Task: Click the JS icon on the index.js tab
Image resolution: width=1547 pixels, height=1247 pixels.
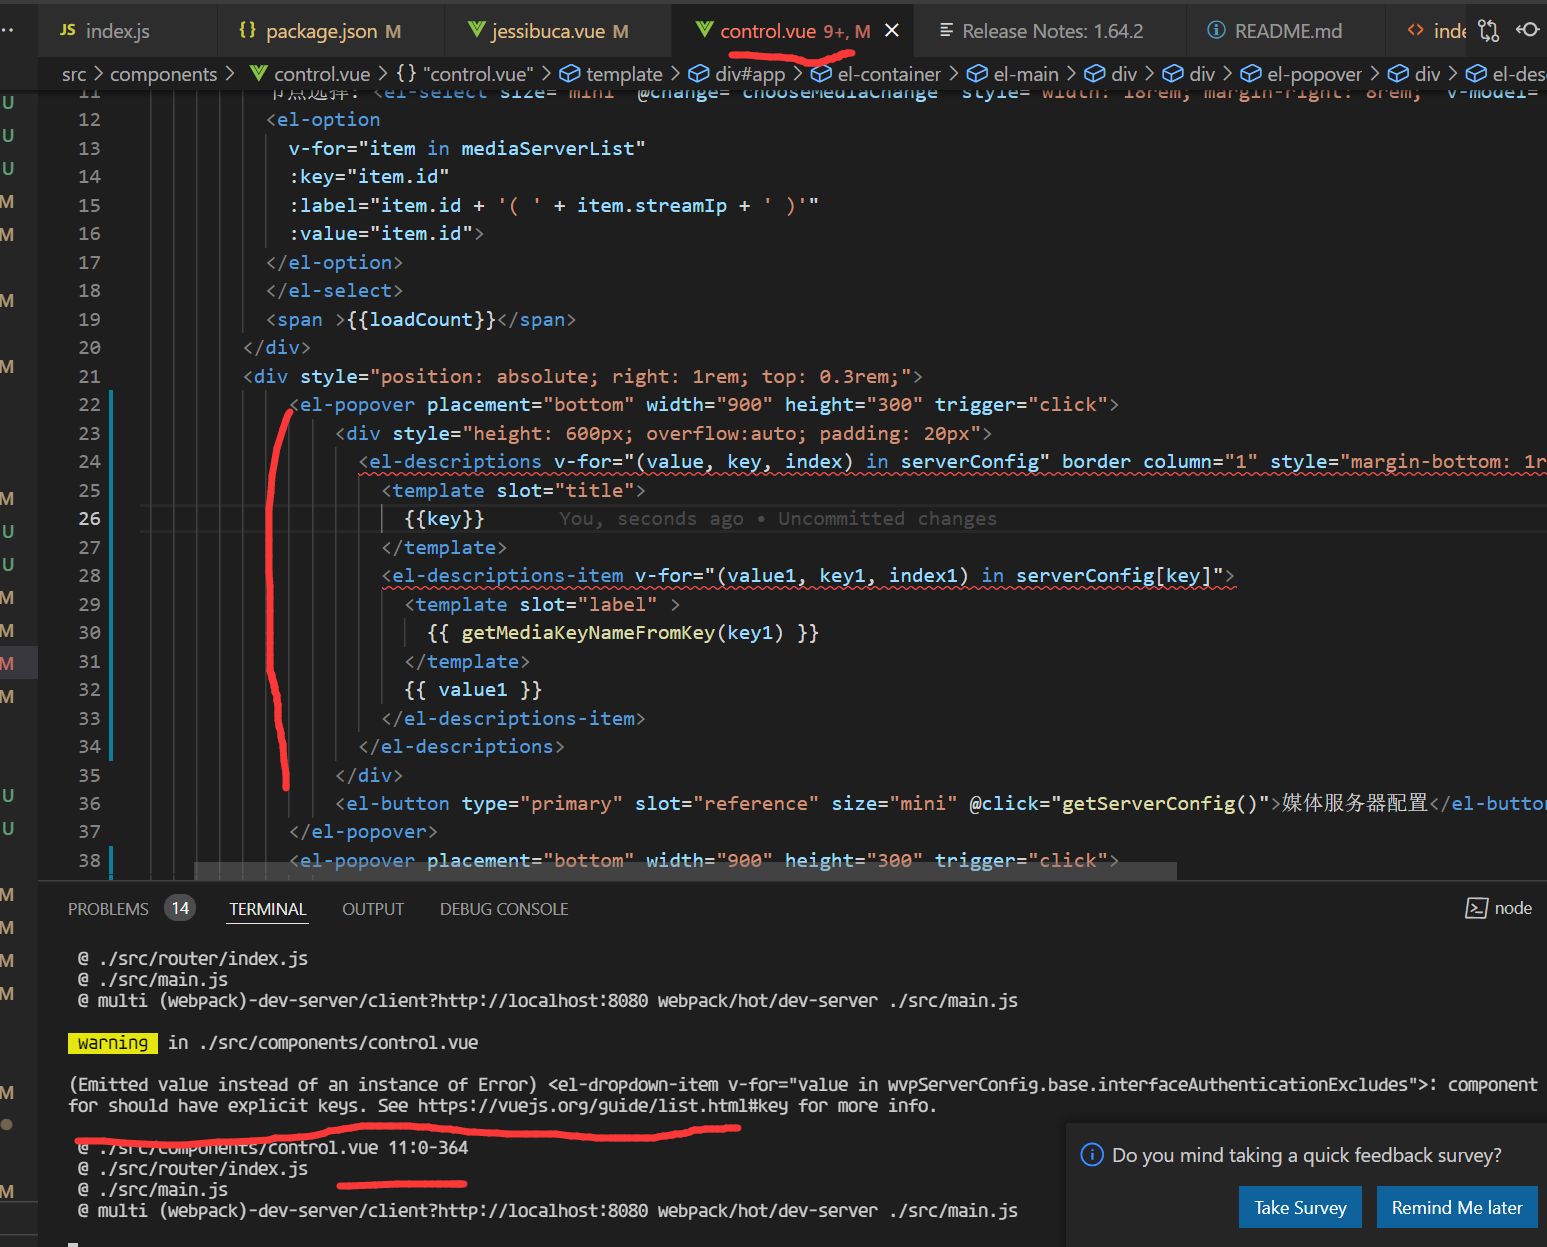Action: 66,30
